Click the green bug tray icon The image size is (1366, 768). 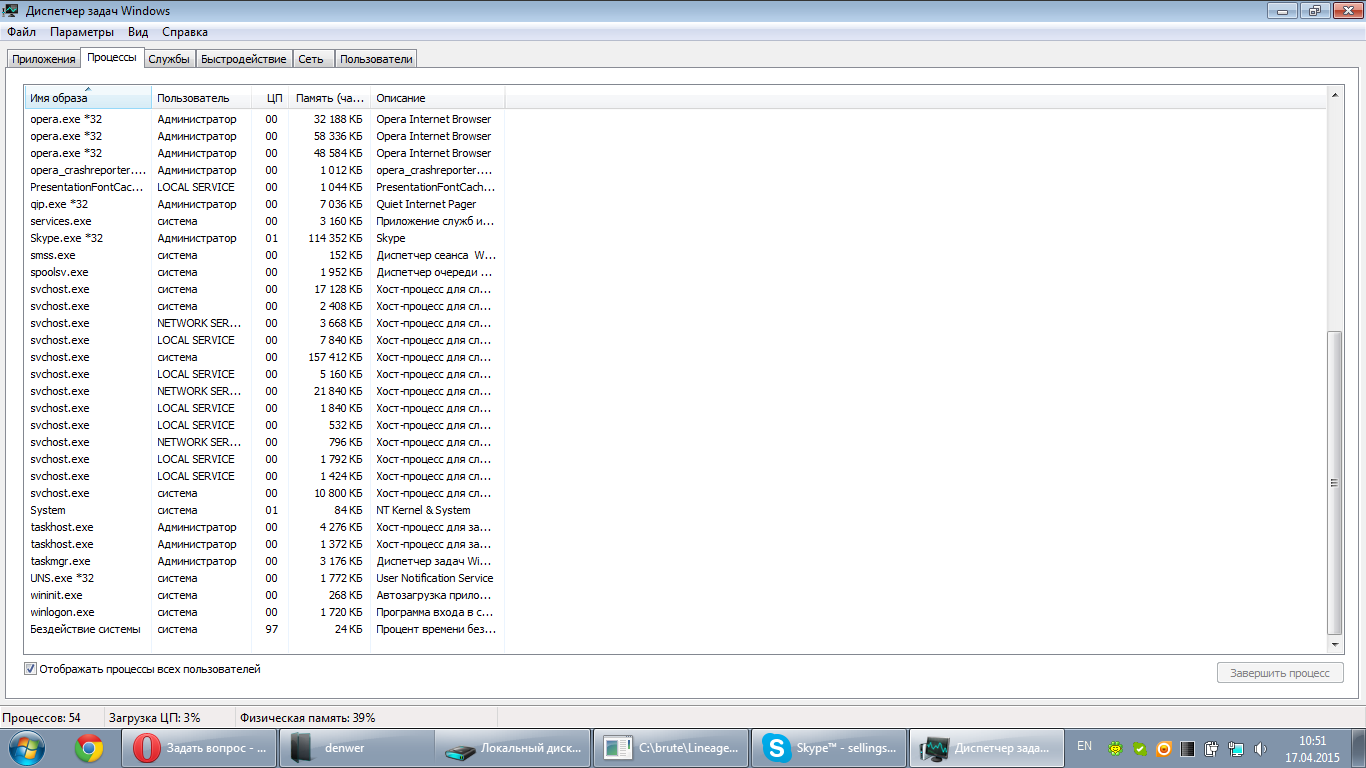(1114, 748)
